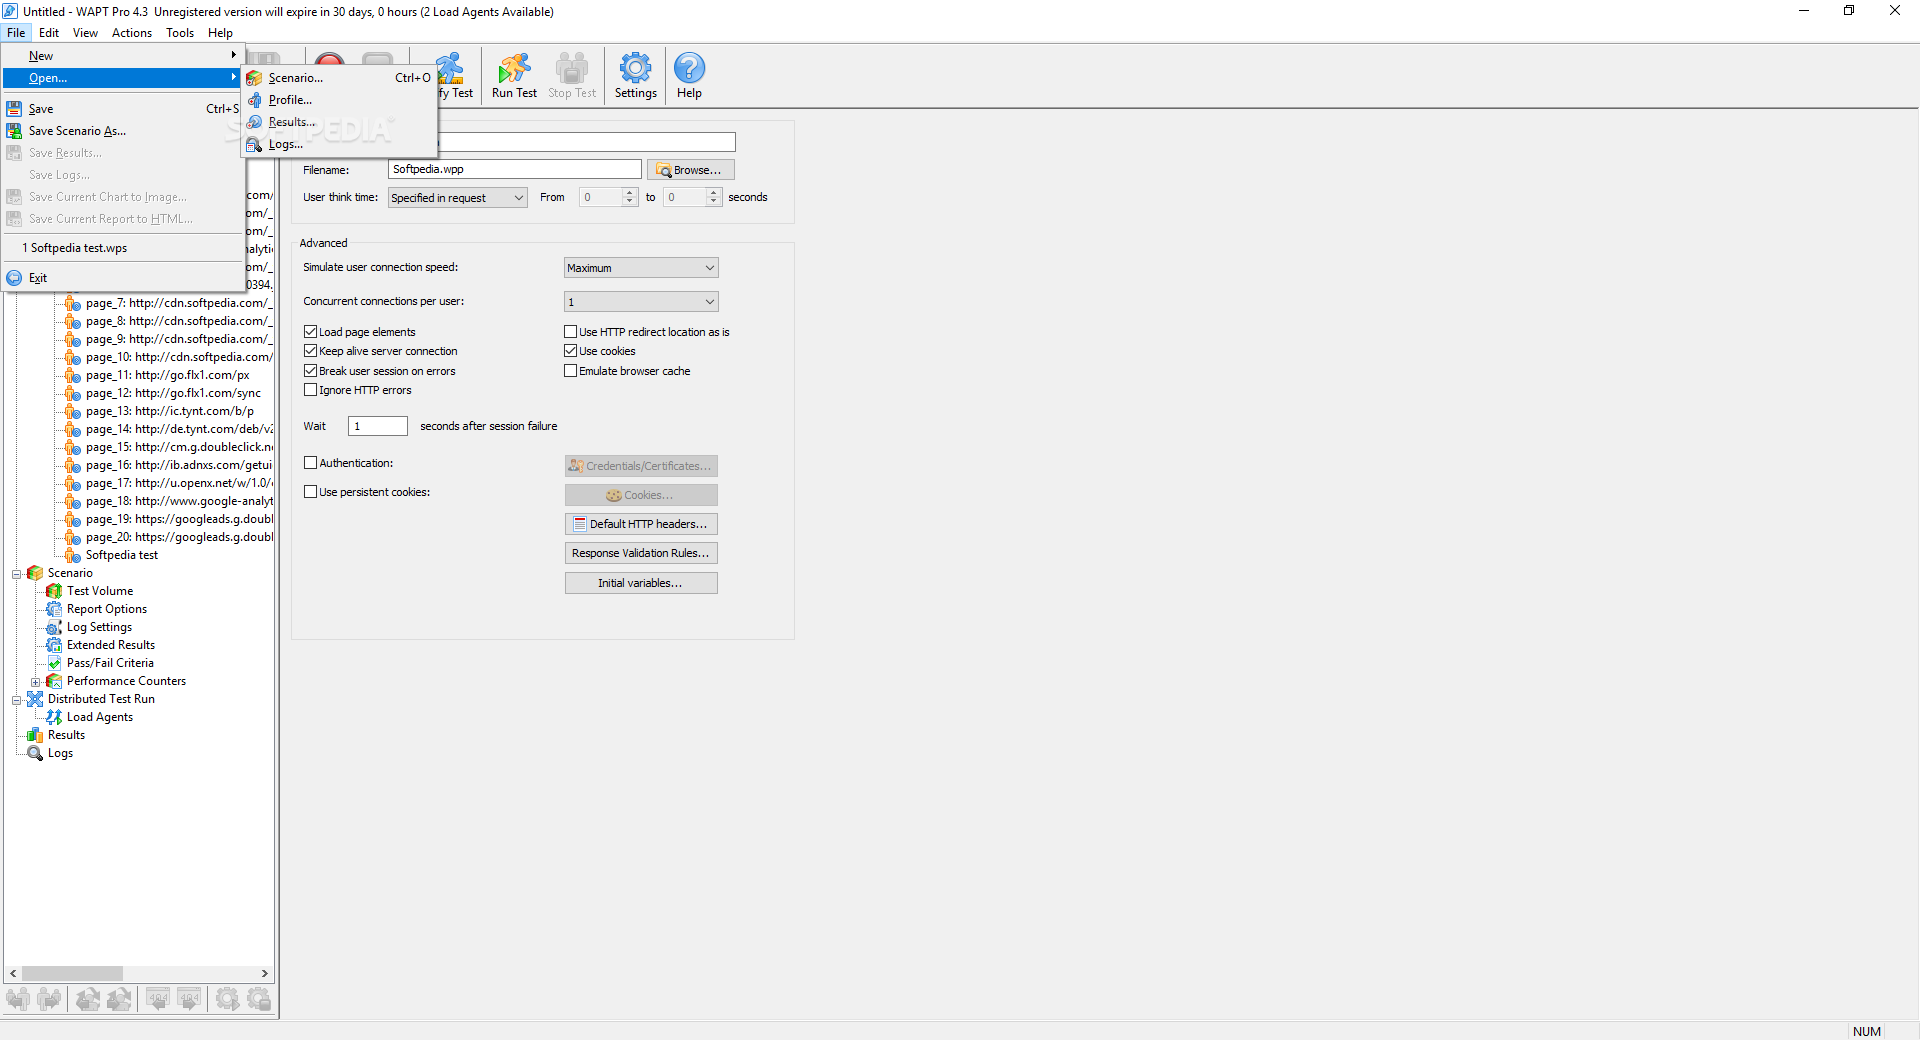Select Performance Counters in the tree
Screen dimensions: 1920x1040
coord(126,681)
